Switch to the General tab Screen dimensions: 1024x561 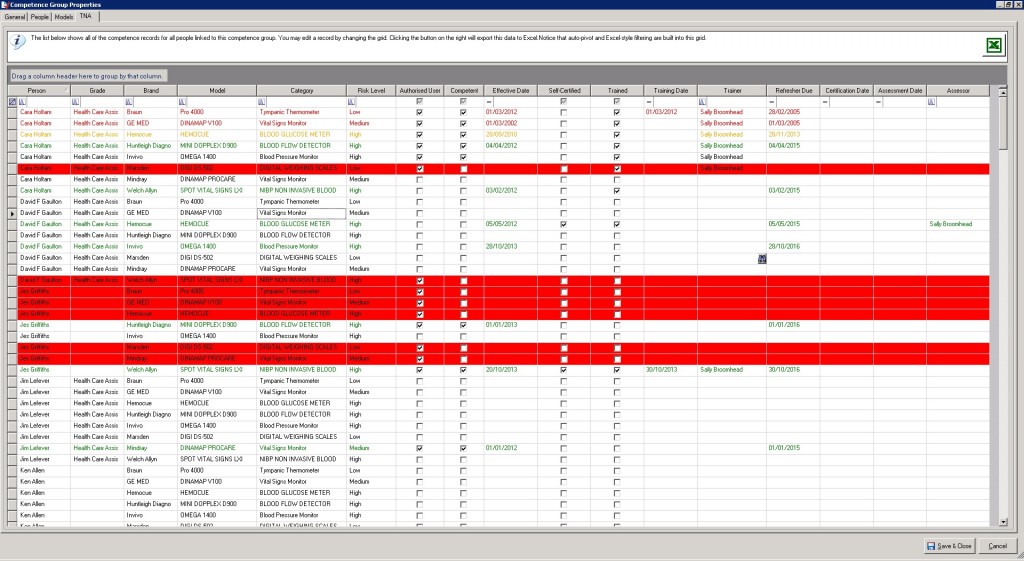(14, 17)
